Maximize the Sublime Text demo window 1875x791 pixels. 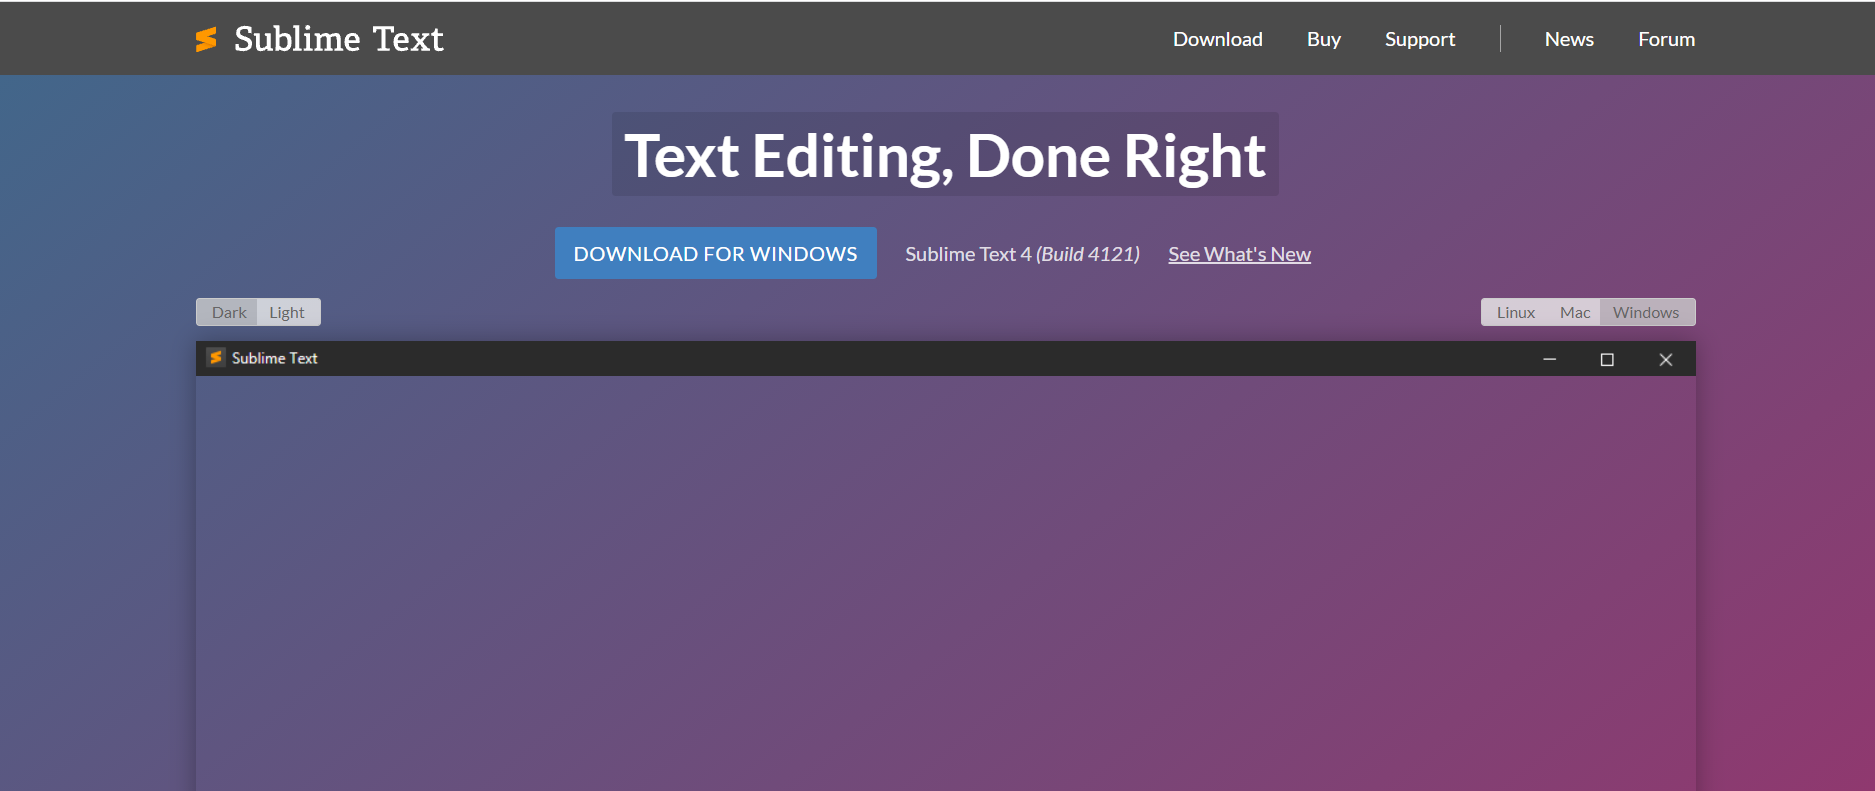click(x=1607, y=359)
